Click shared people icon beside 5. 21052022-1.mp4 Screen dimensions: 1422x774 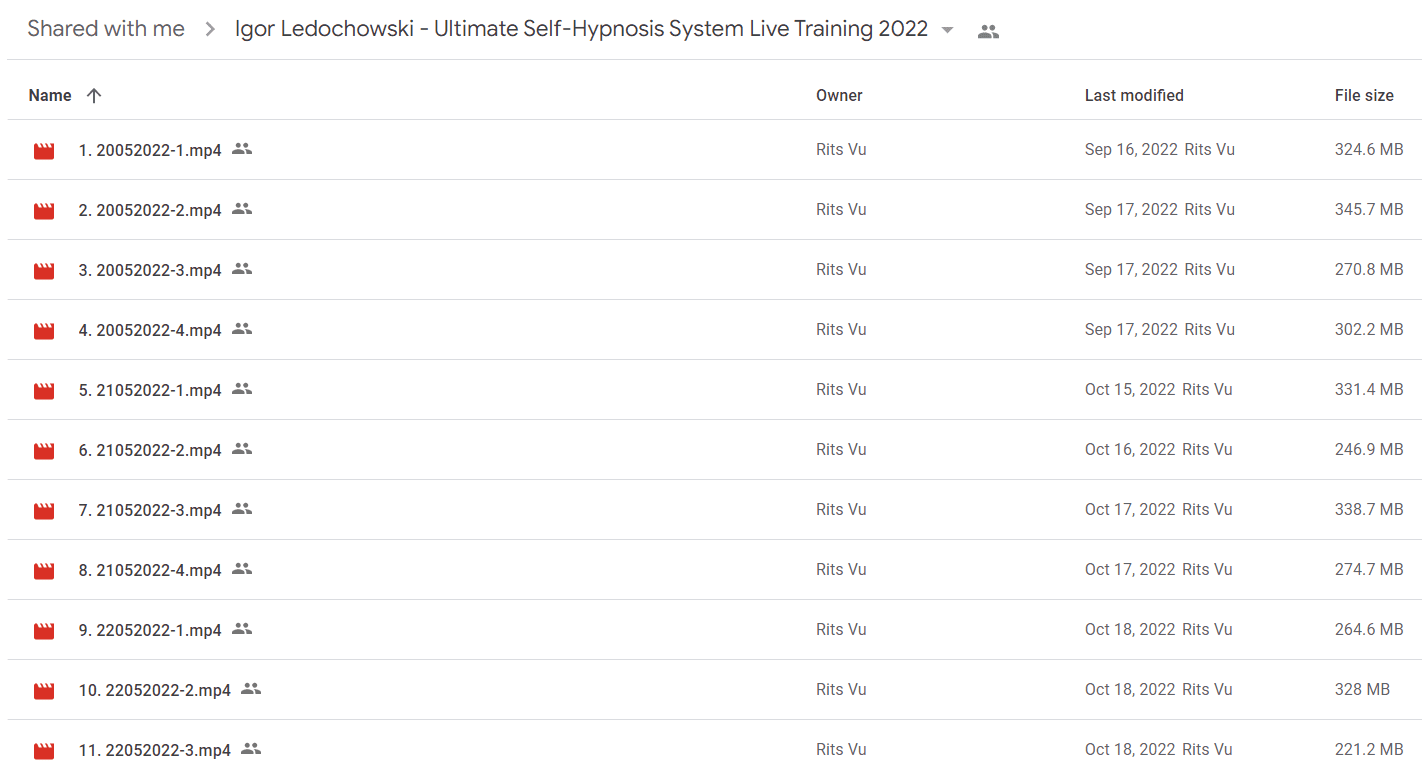pos(242,389)
